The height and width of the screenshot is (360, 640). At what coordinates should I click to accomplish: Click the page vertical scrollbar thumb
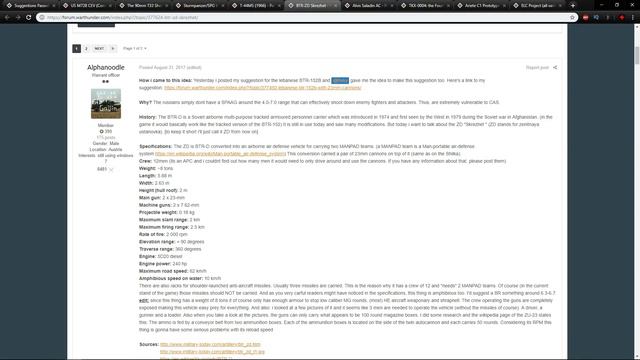pos(637,55)
